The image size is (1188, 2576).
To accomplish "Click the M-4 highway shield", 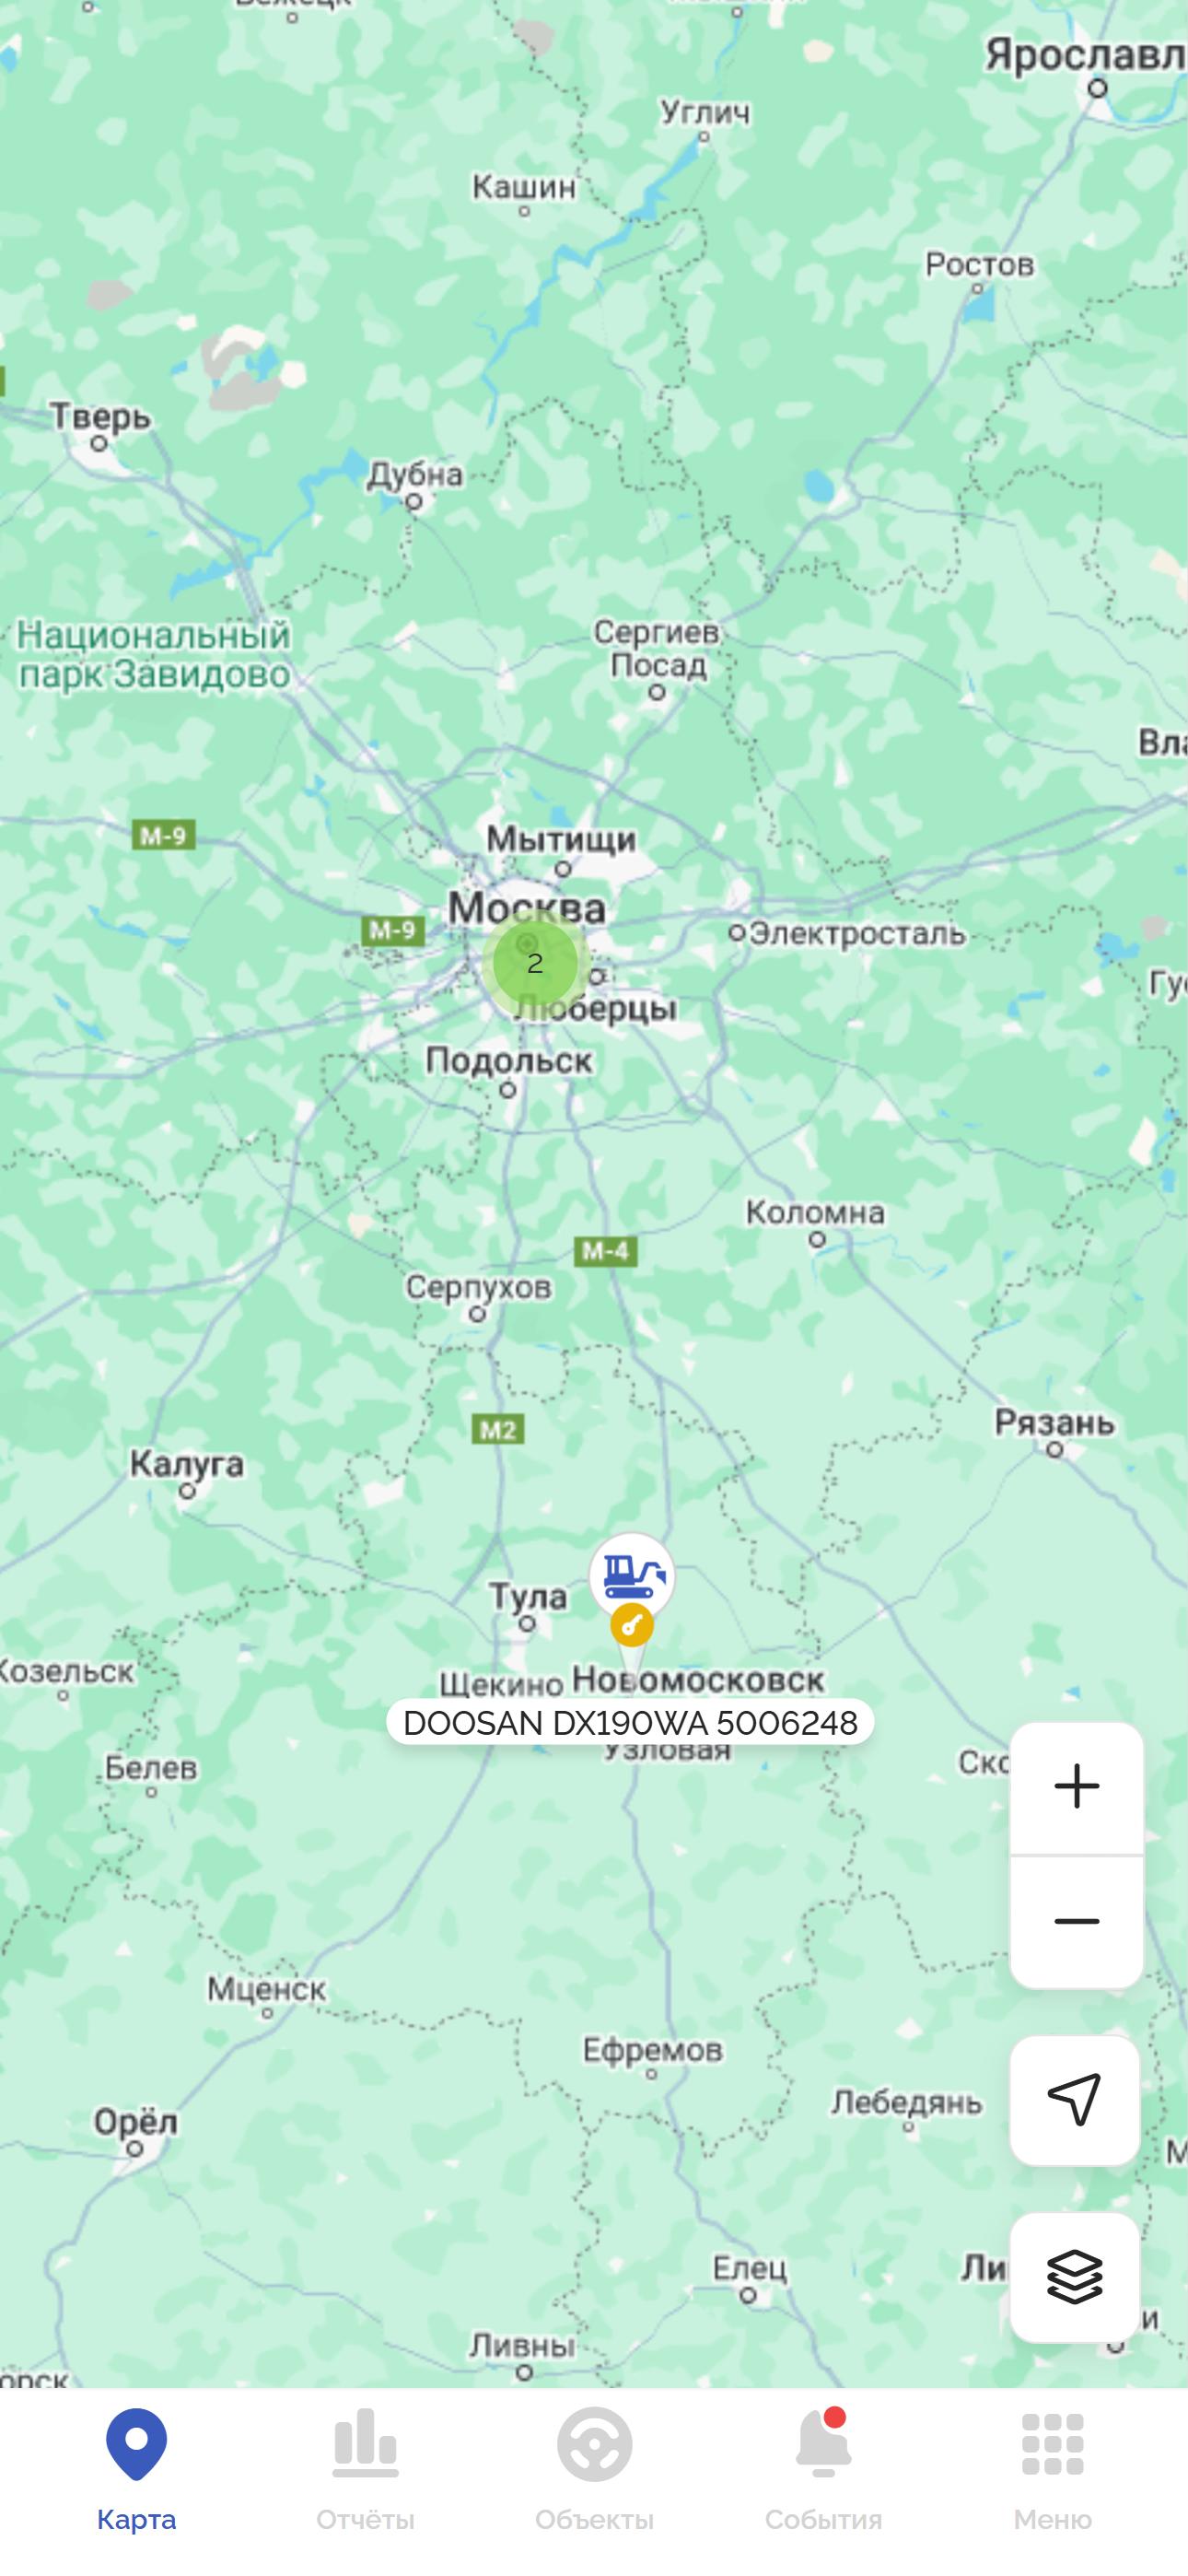I will click(x=605, y=1251).
